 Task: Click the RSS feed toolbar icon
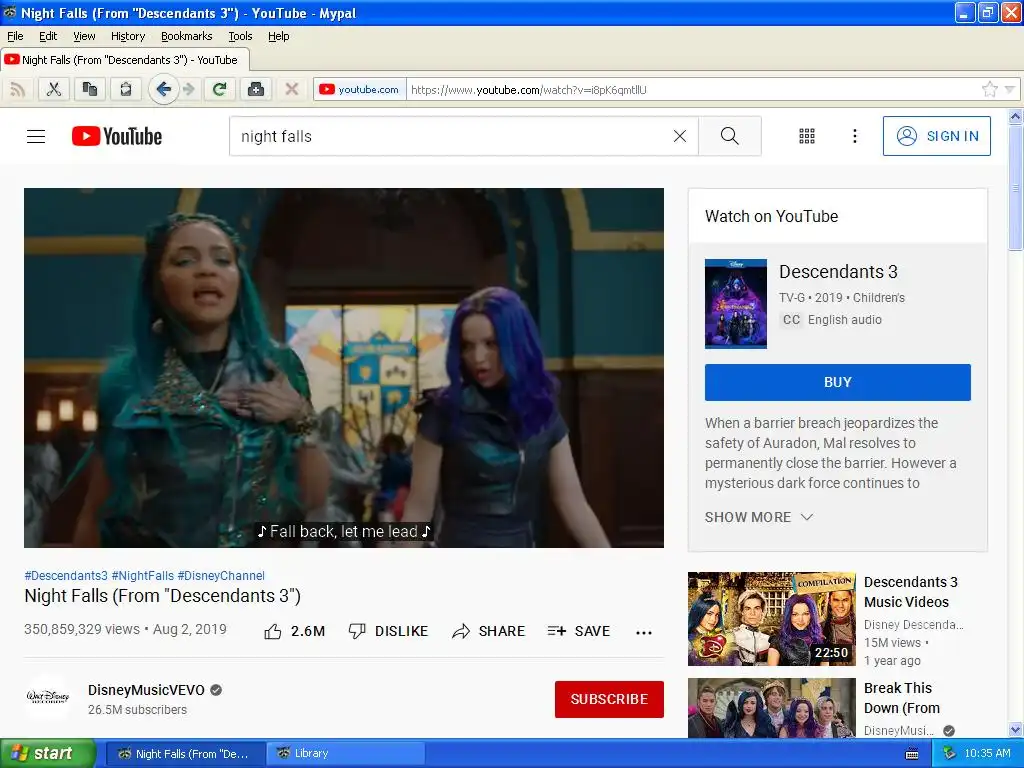pos(18,89)
